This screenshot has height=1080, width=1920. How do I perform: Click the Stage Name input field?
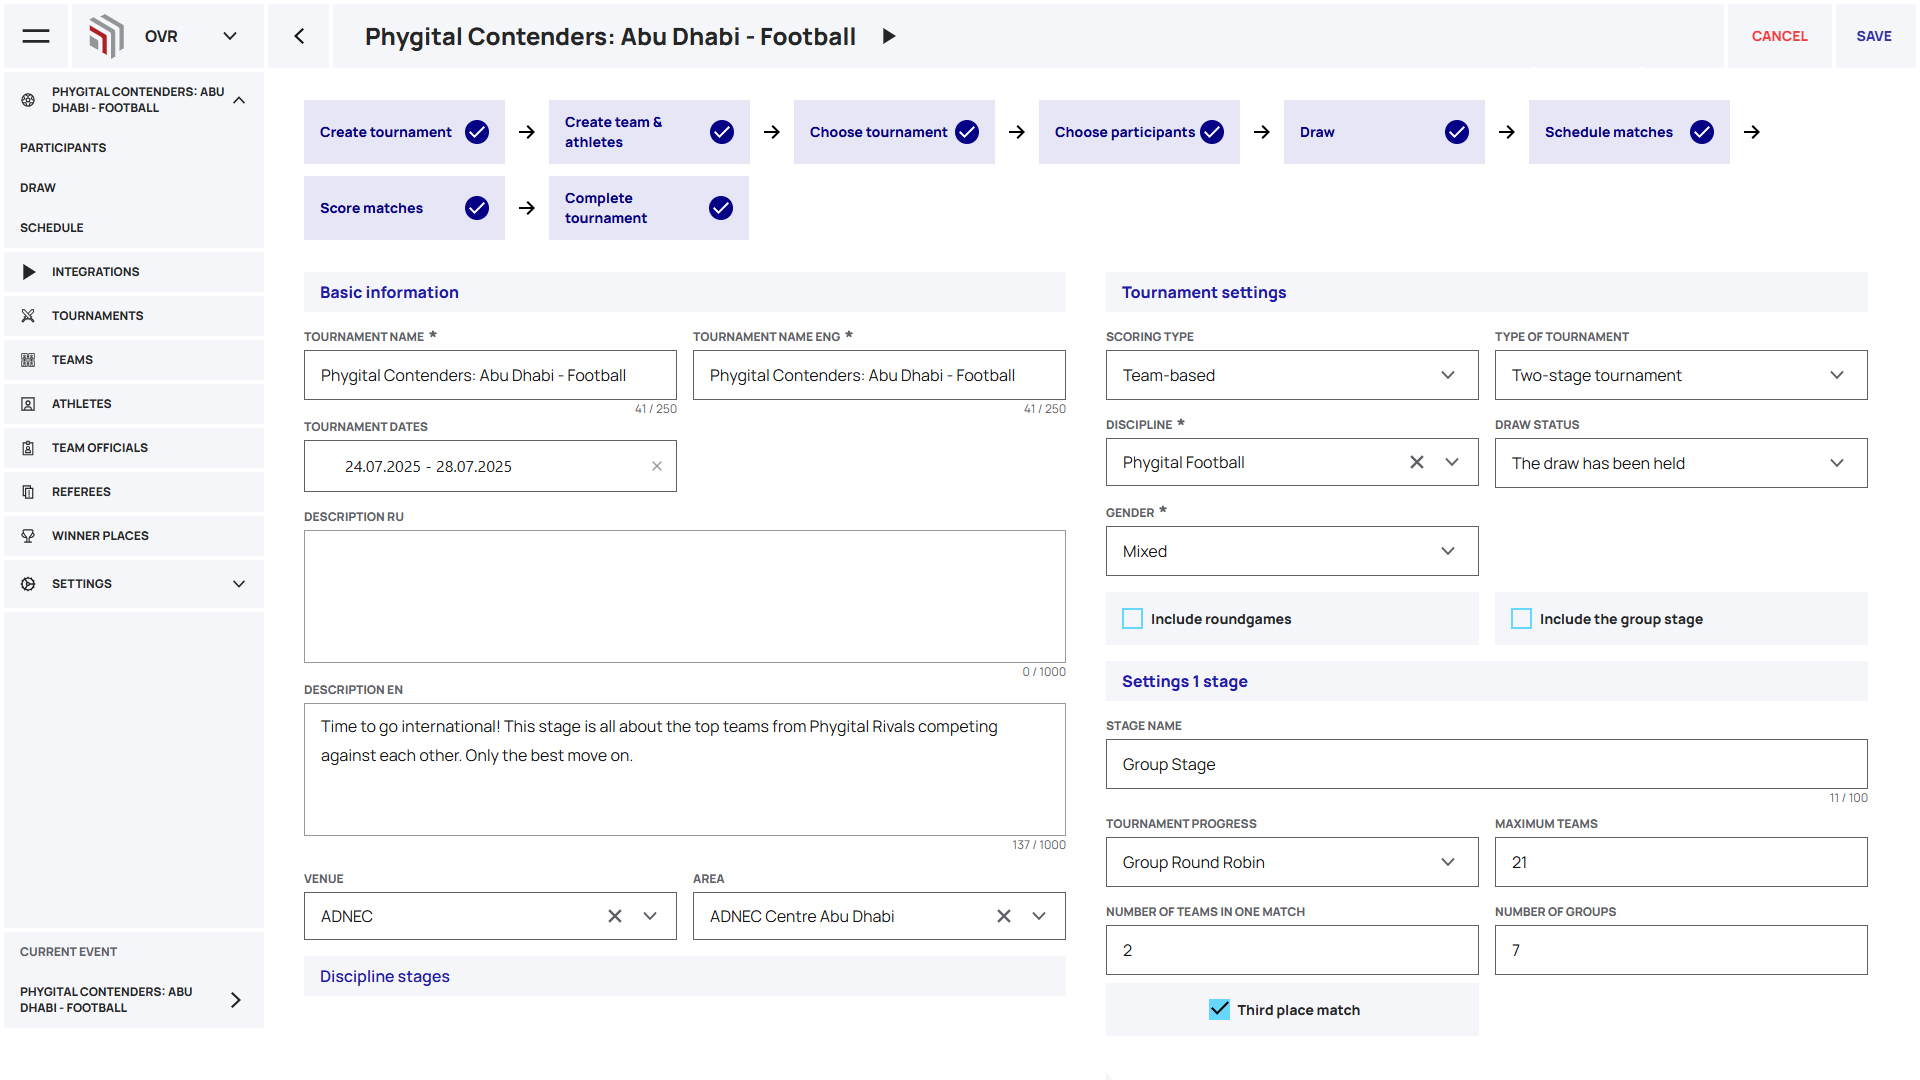point(1487,764)
